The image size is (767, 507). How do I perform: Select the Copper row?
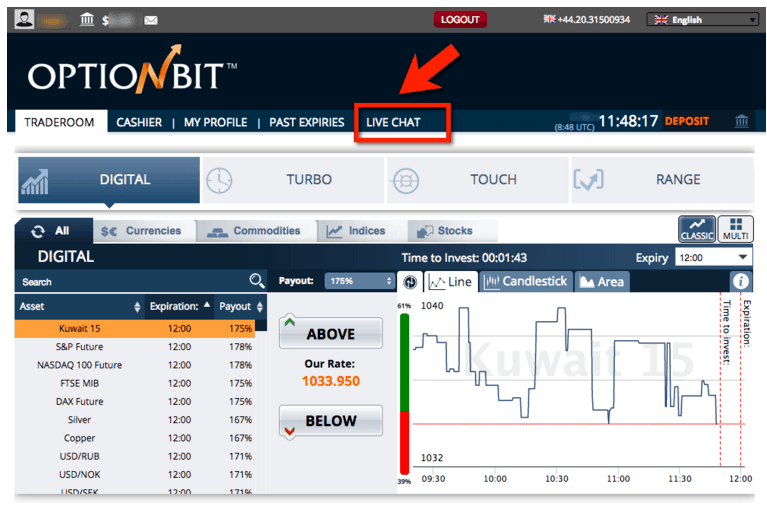click(x=135, y=438)
